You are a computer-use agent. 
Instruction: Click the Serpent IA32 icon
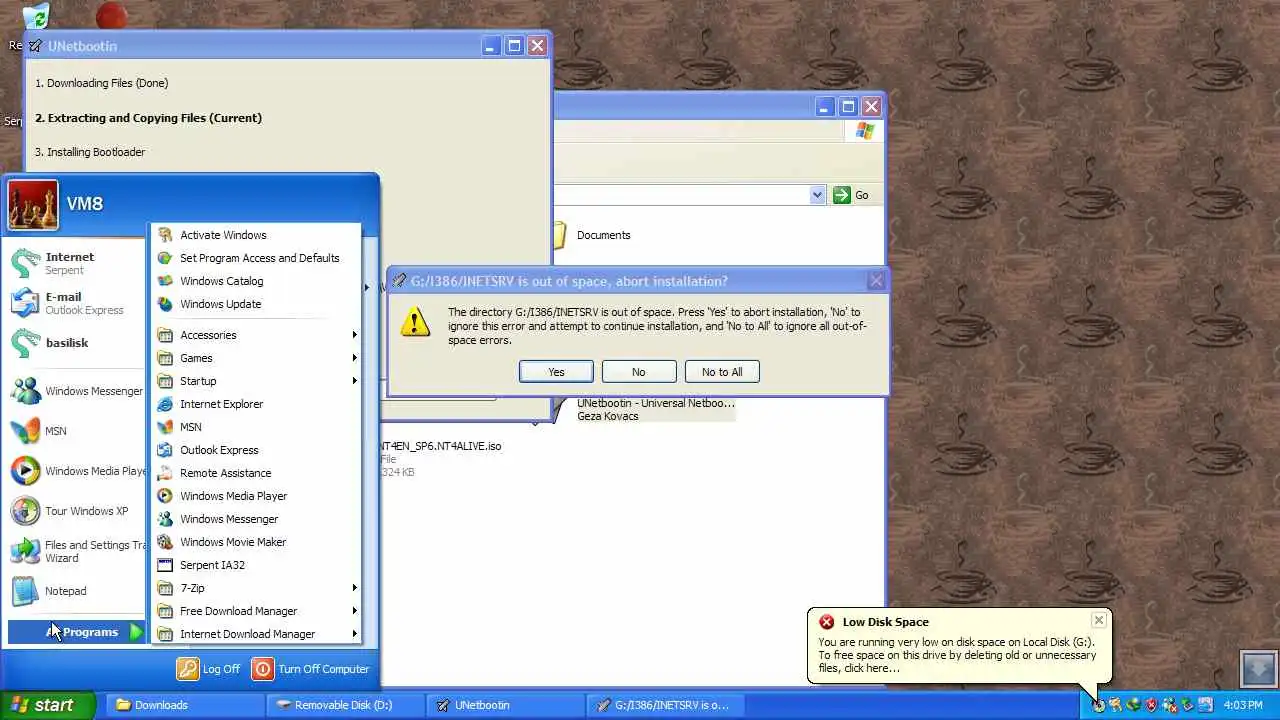165,565
